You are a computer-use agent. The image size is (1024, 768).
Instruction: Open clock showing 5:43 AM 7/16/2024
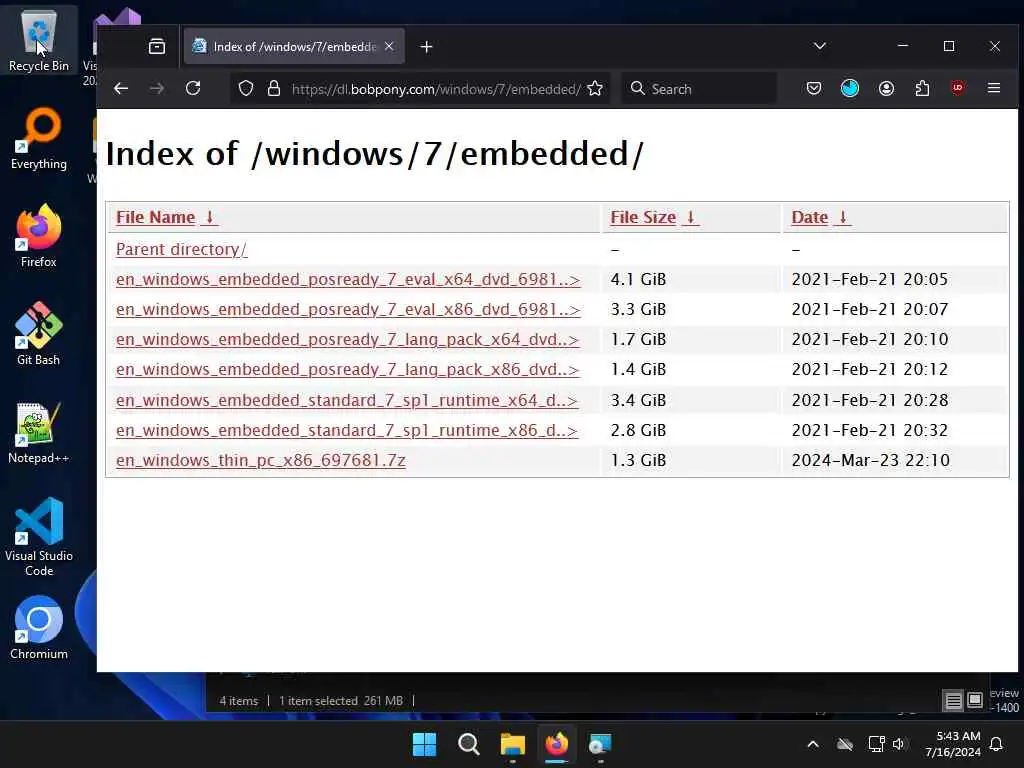(953, 744)
